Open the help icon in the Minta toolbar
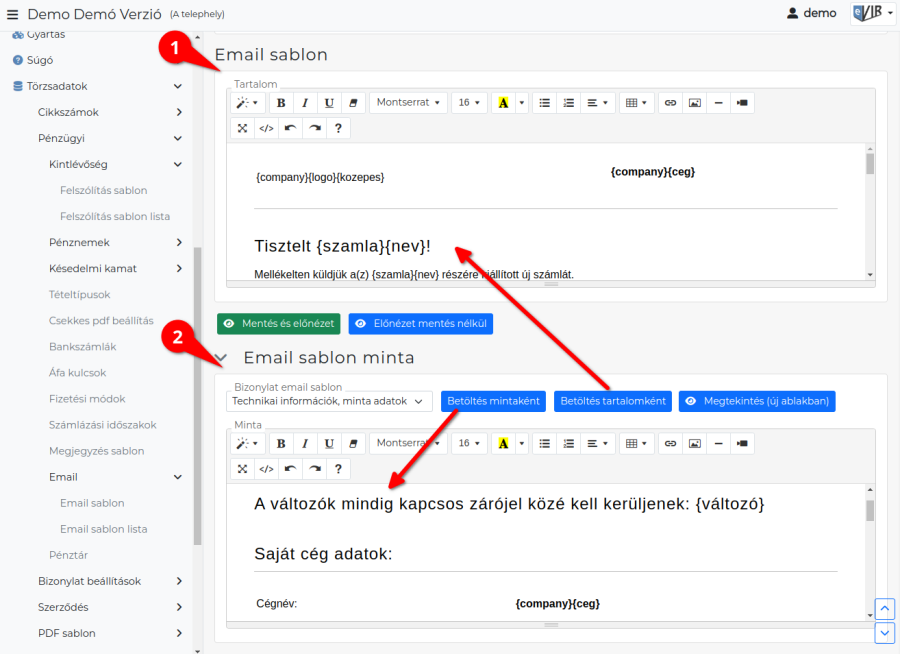 click(340, 468)
